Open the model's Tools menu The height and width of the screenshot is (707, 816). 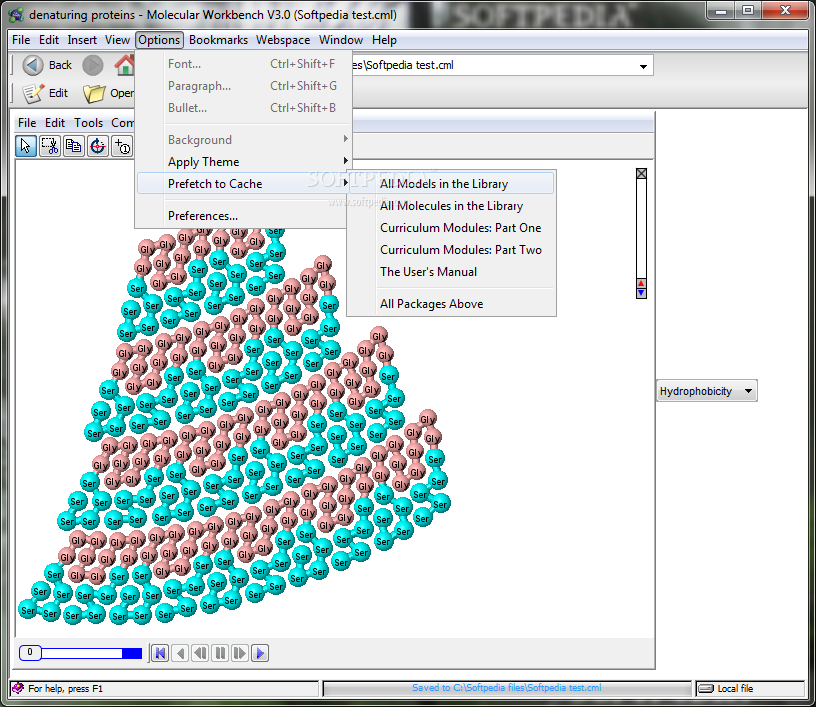[x=88, y=123]
